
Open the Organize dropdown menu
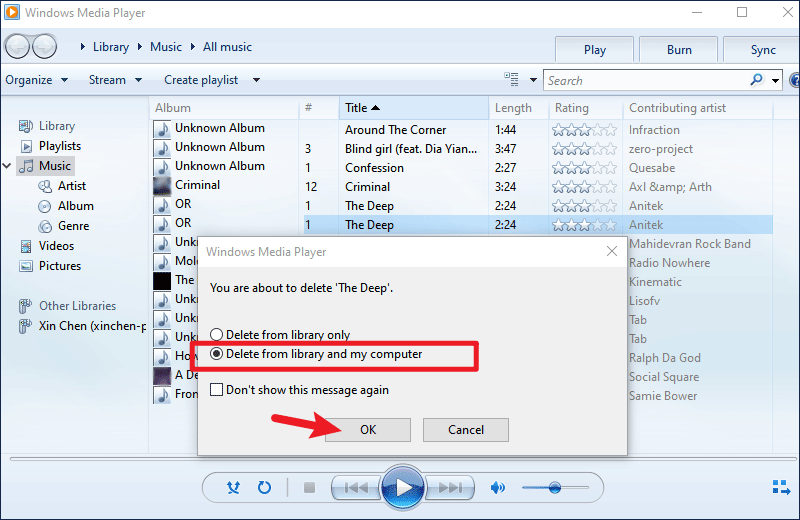click(37, 80)
